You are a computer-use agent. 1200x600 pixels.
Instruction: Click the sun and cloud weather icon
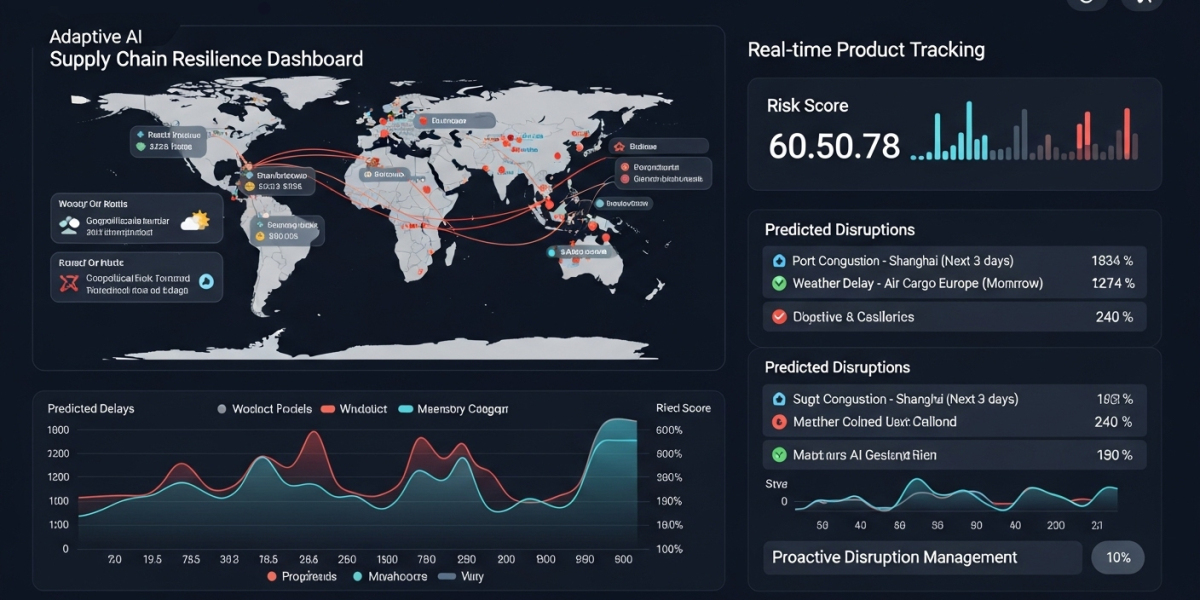point(194,221)
